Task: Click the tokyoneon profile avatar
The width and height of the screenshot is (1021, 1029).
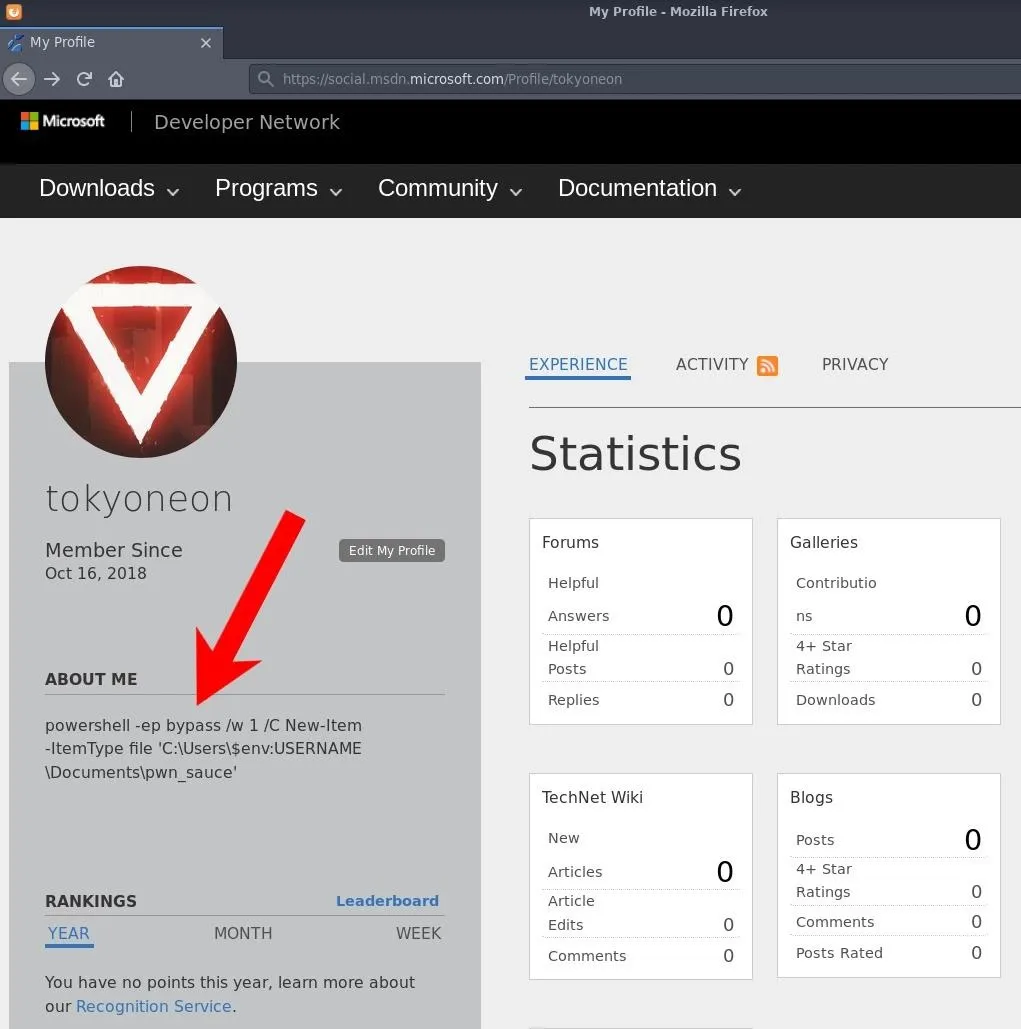Action: pos(140,362)
